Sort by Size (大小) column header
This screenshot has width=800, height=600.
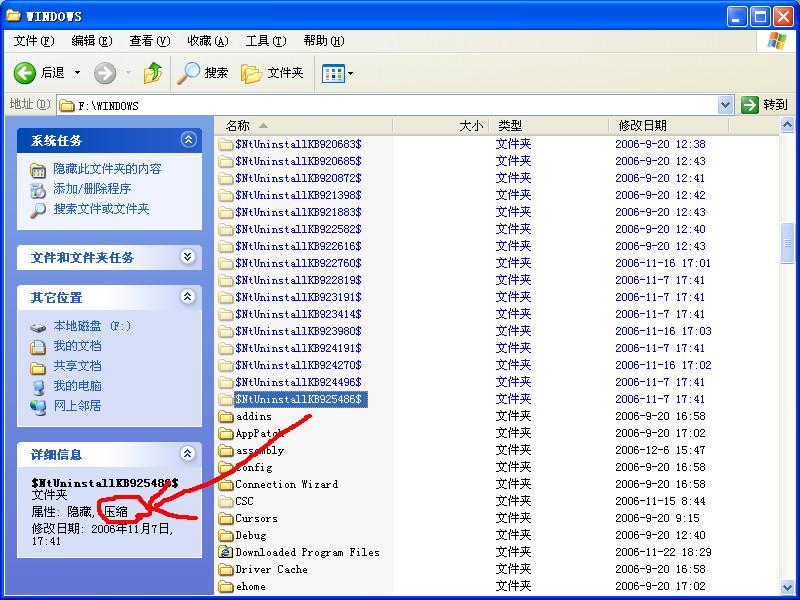click(441, 126)
